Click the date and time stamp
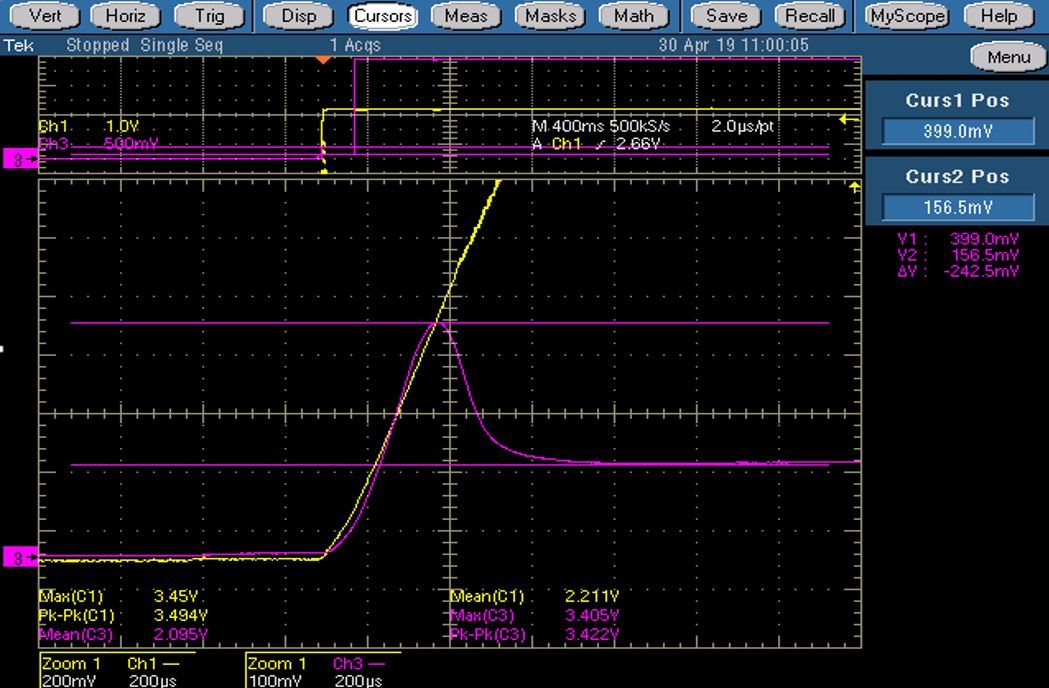The height and width of the screenshot is (688, 1049). point(733,46)
